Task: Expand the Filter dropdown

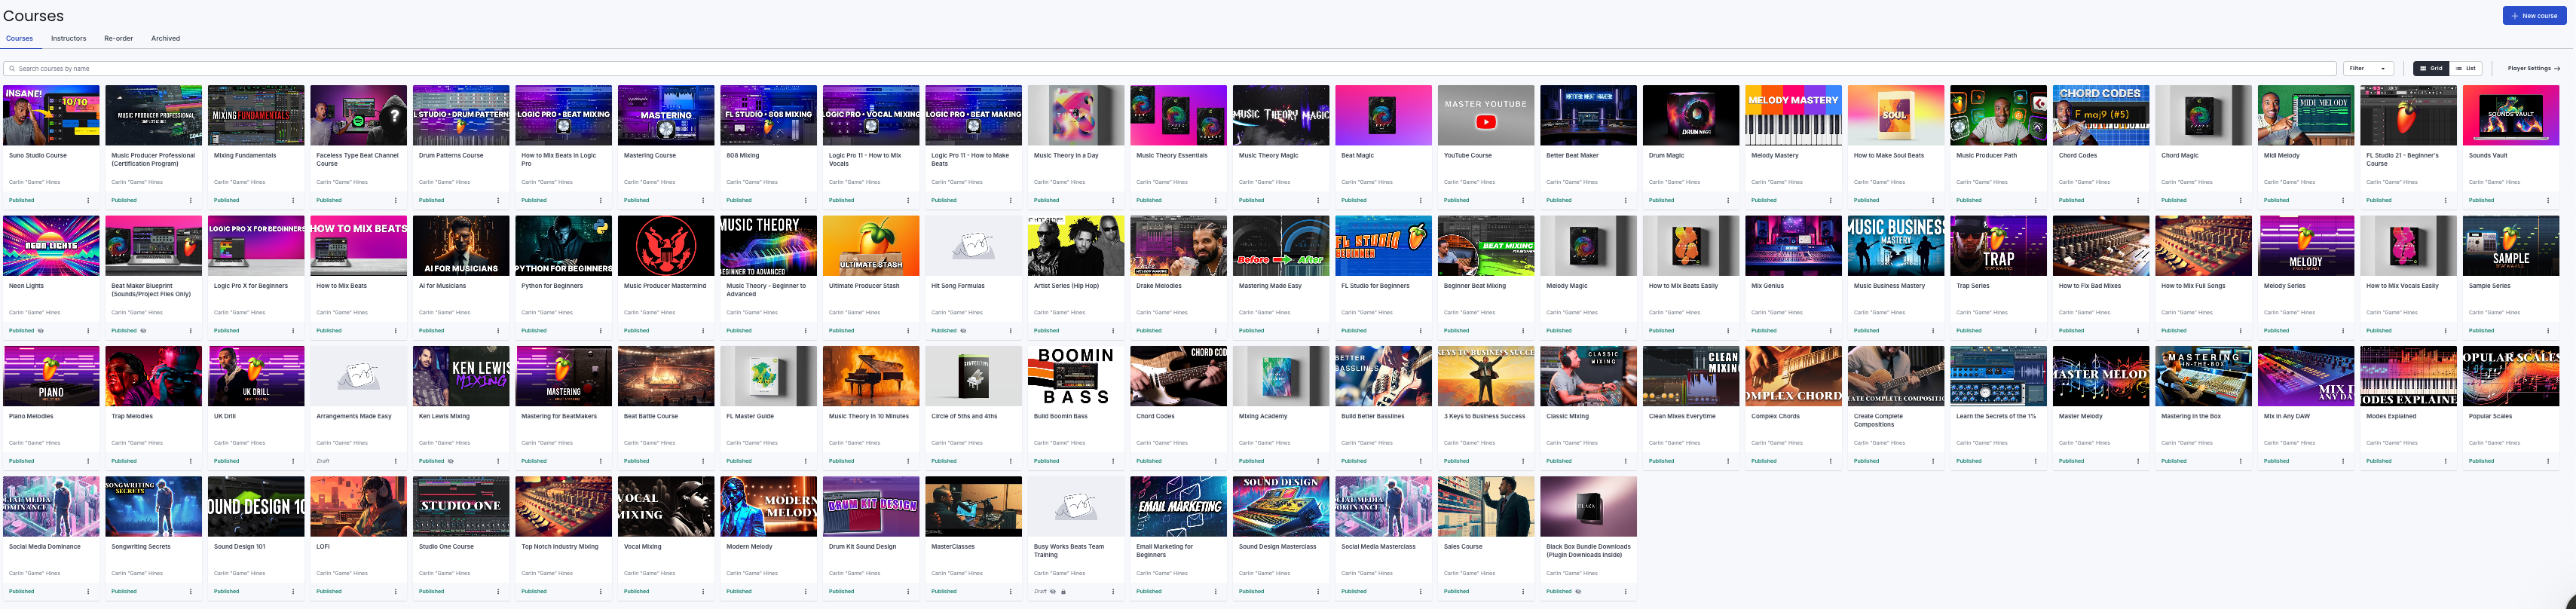Action: (x=2367, y=69)
